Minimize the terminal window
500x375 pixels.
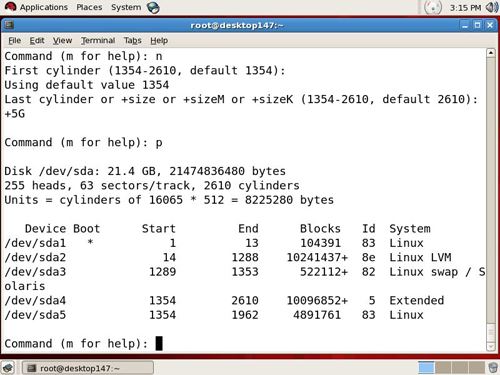pos(465,25)
